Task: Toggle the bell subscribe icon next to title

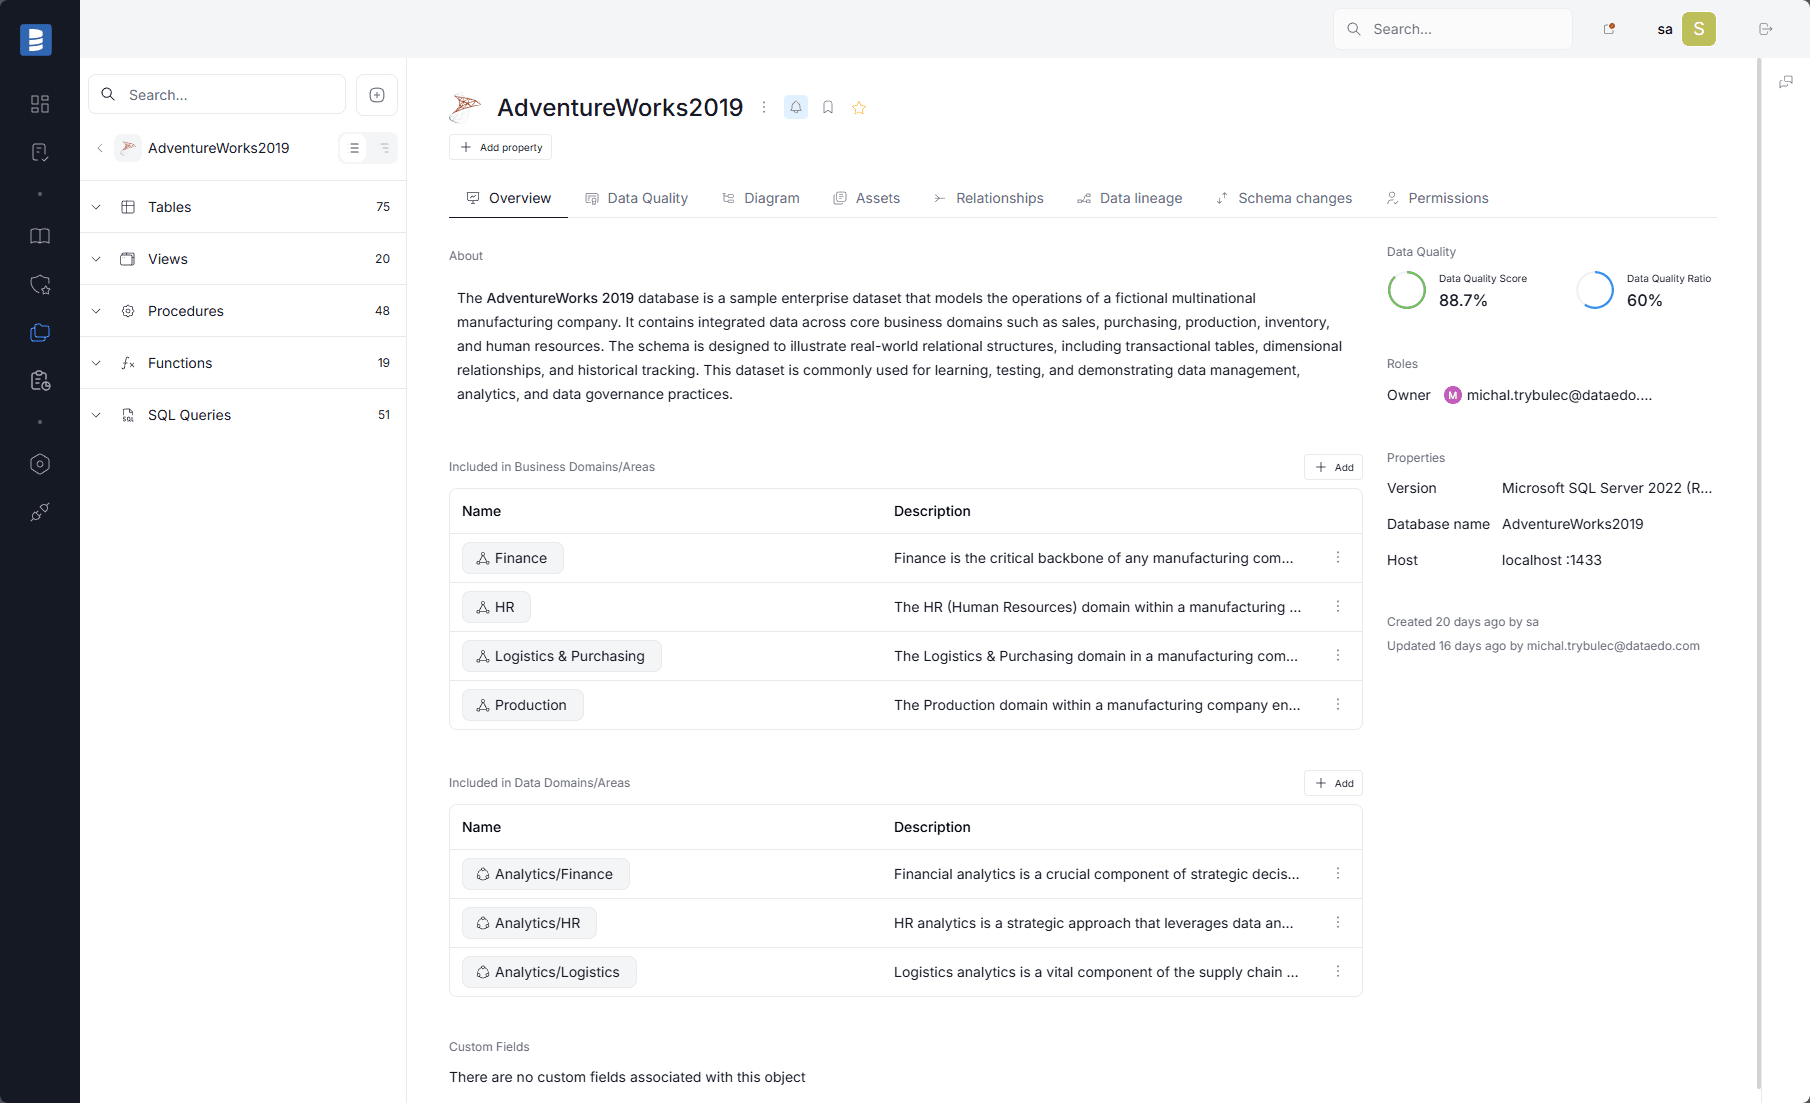Action: coord(796,107)
